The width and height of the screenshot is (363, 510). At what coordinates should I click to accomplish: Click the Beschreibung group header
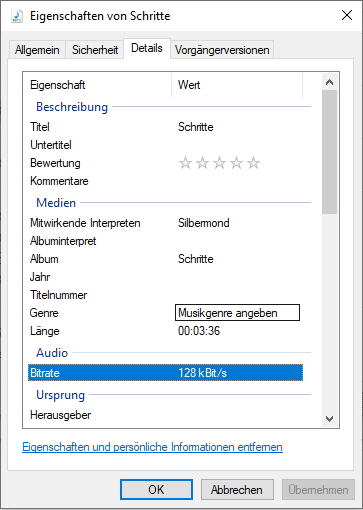[72, 107]
